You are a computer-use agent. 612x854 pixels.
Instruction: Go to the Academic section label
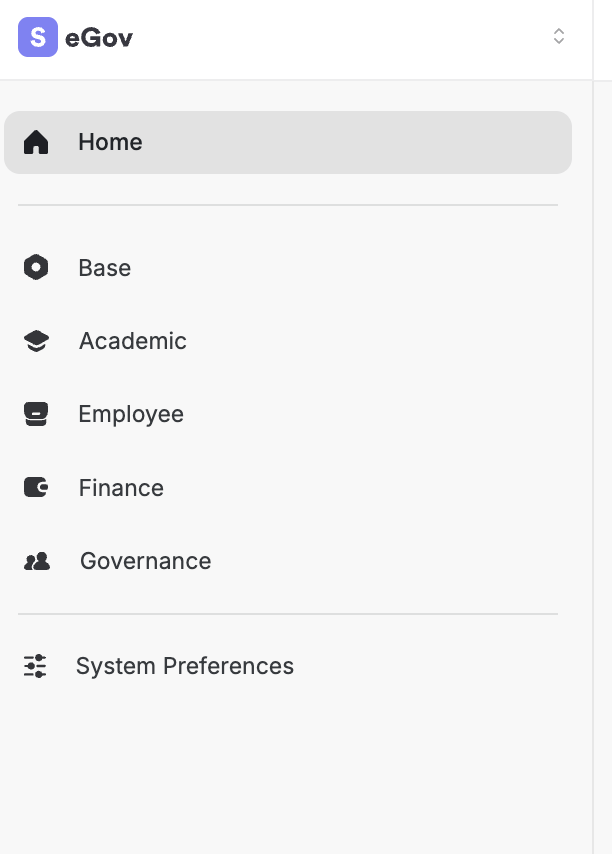click(x=132, y=341)
